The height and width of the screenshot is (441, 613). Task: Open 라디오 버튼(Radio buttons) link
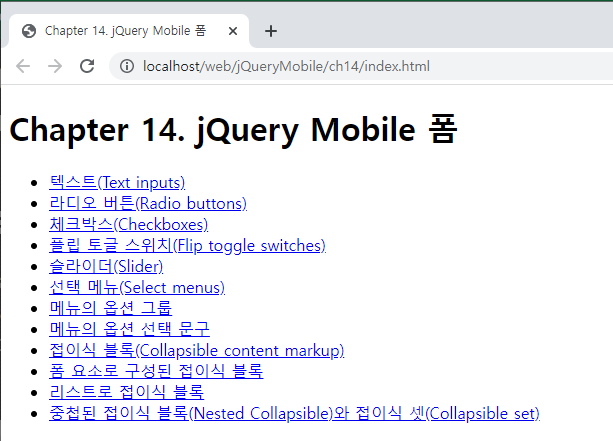[148, 204]
